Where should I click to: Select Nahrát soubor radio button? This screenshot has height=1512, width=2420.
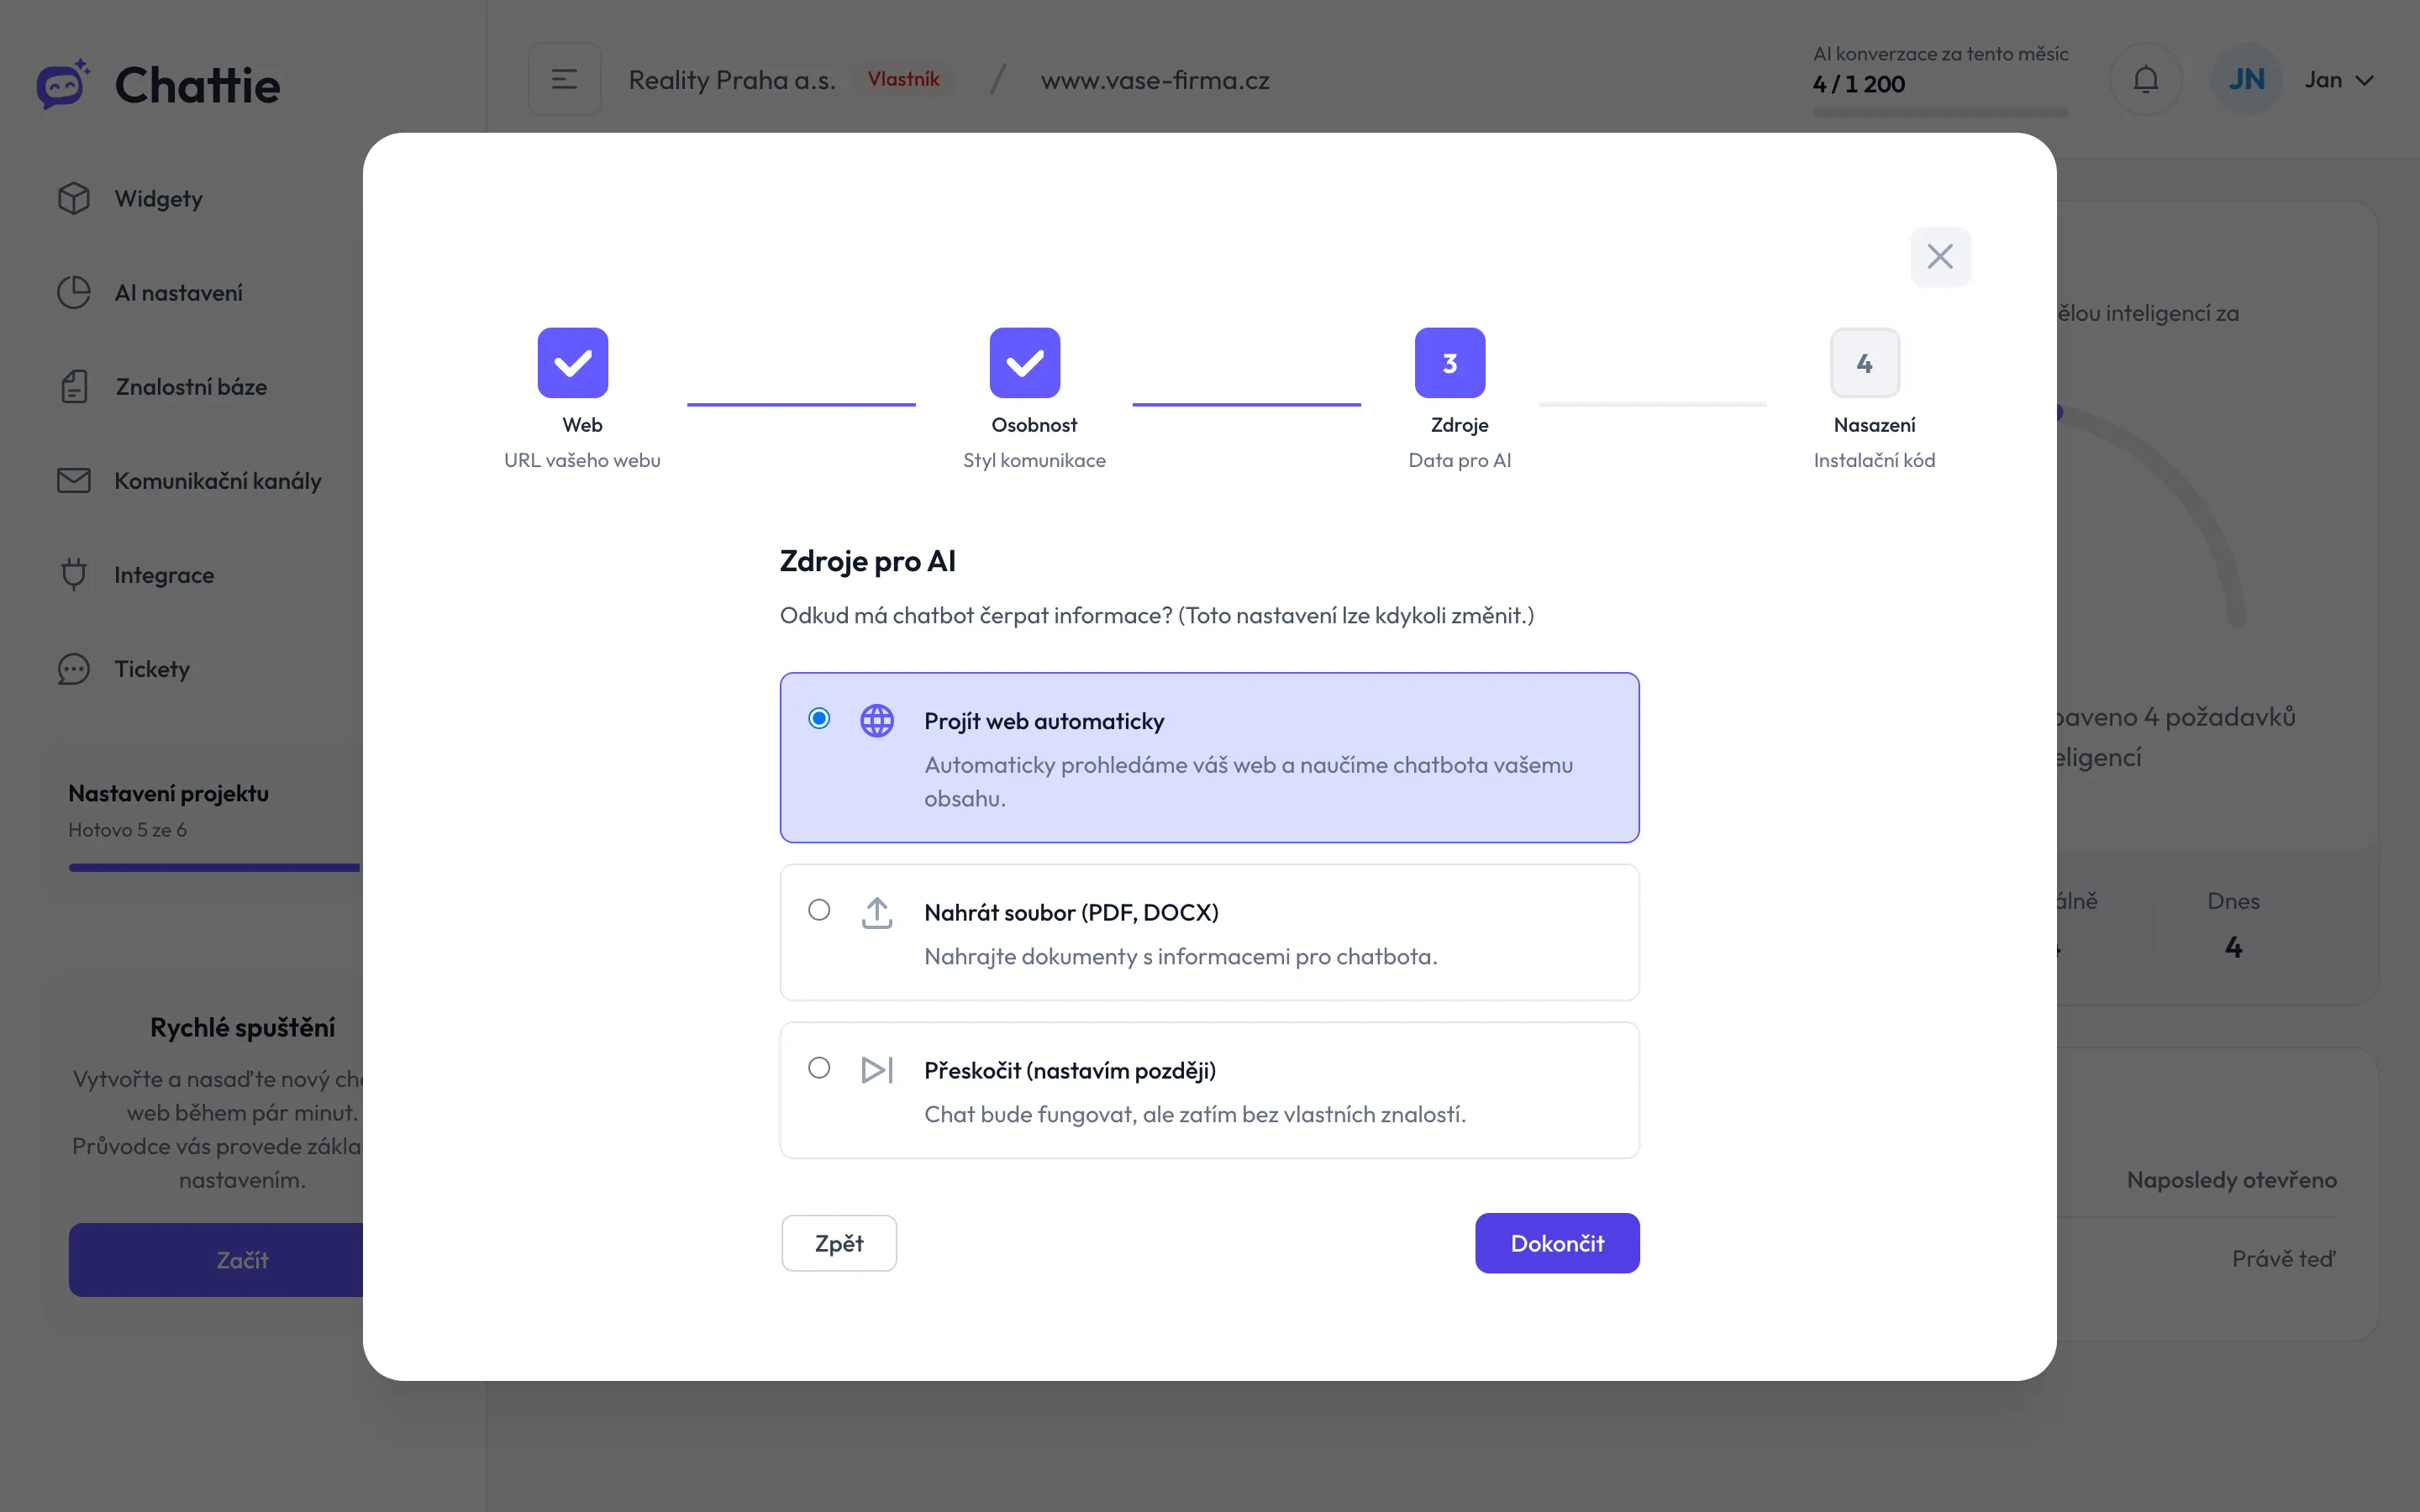pos(819,910)
